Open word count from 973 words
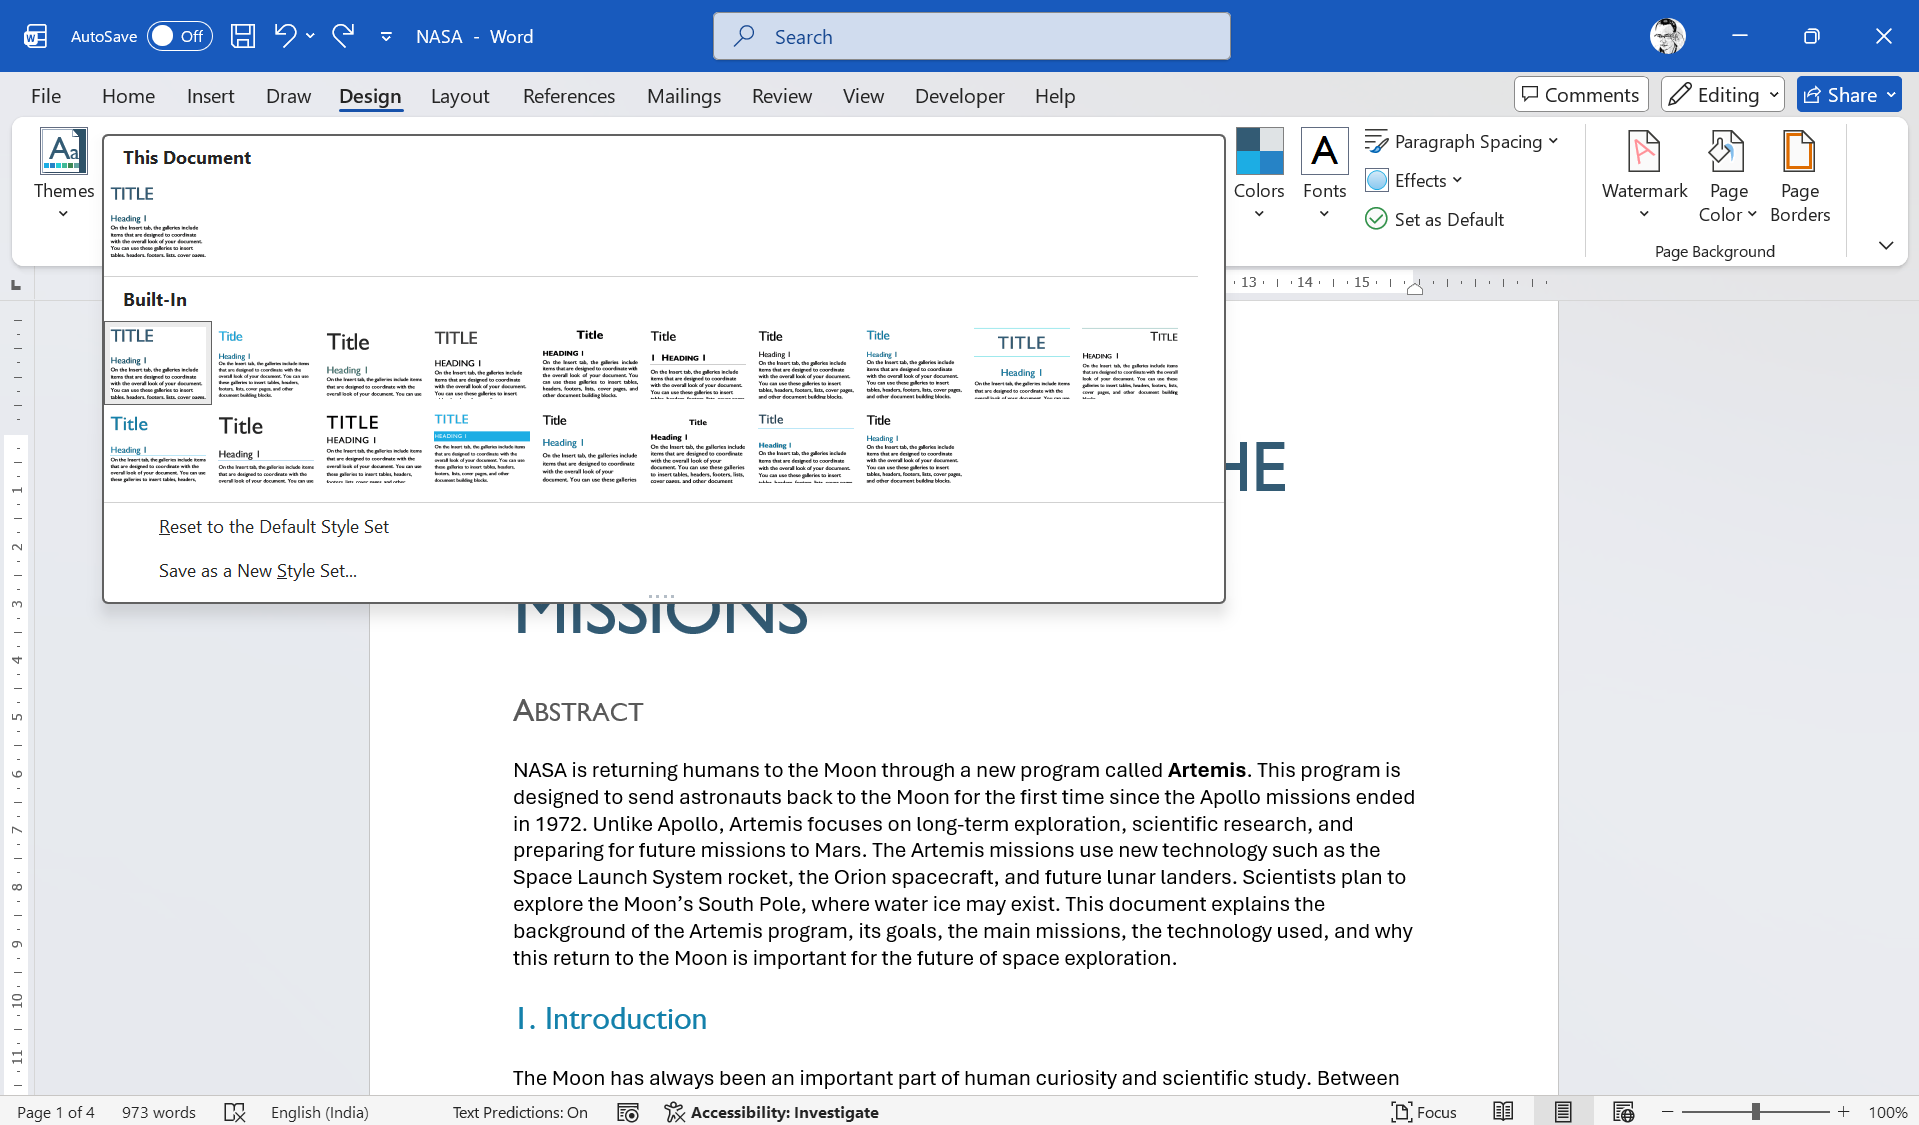This screenshot has width=1919, height=1125. coord(159,1112)
